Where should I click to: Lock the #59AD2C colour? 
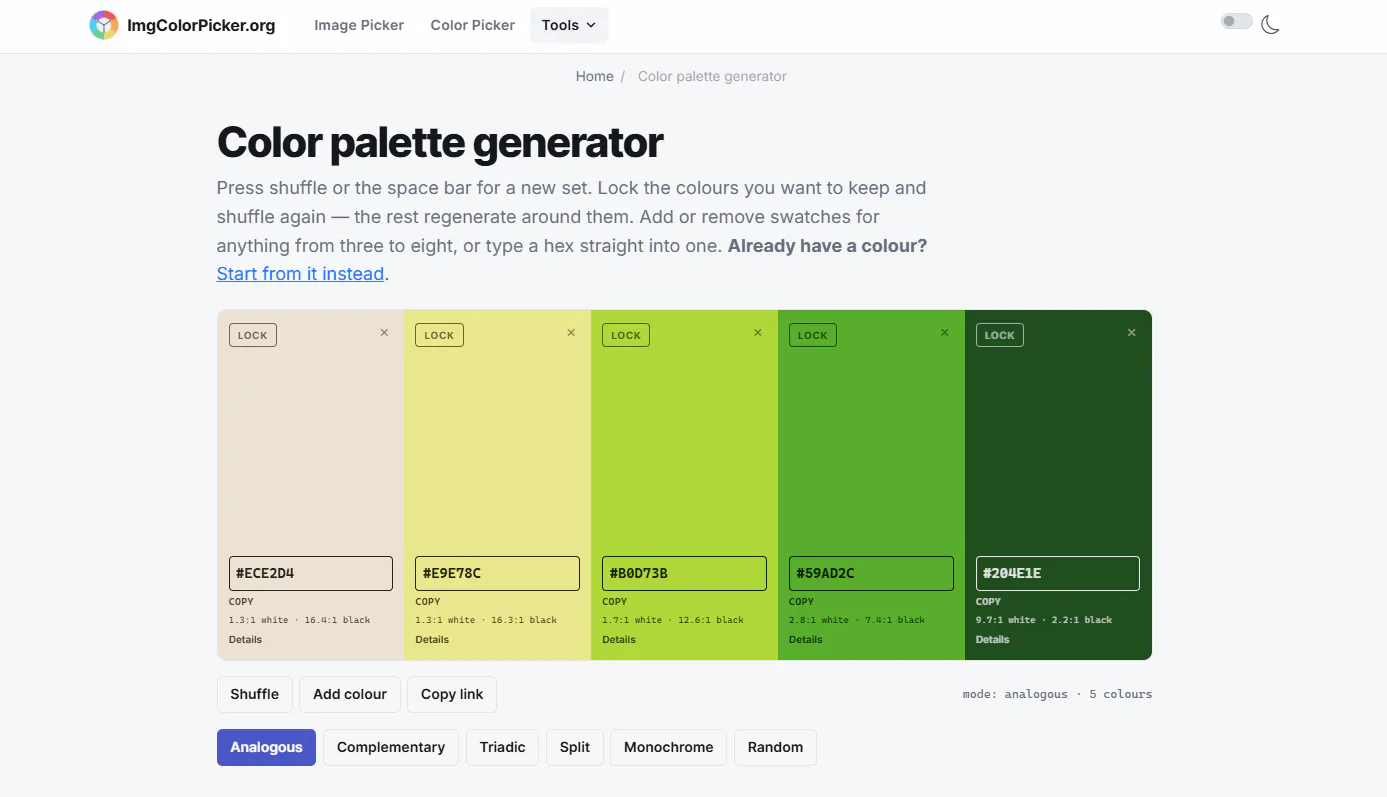[813, 335]
